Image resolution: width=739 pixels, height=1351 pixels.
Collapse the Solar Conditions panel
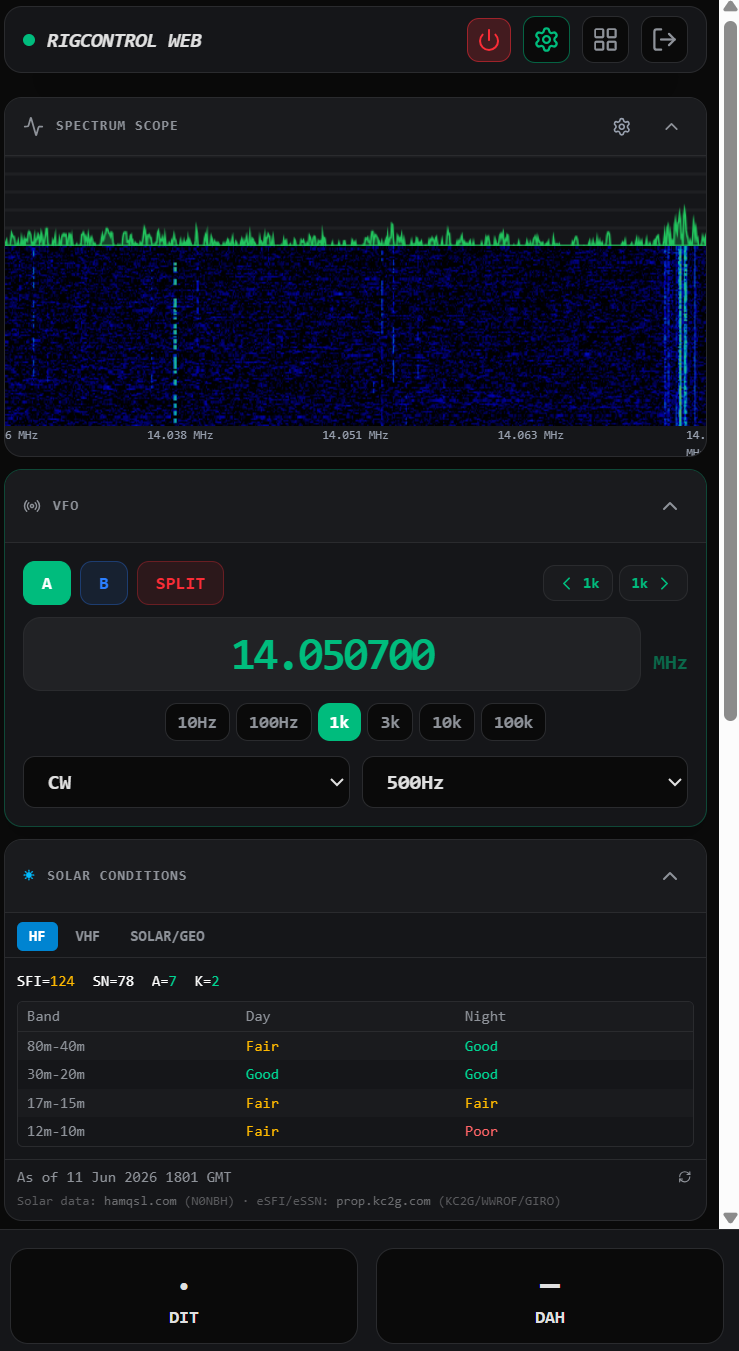click(x=670, y=875)
